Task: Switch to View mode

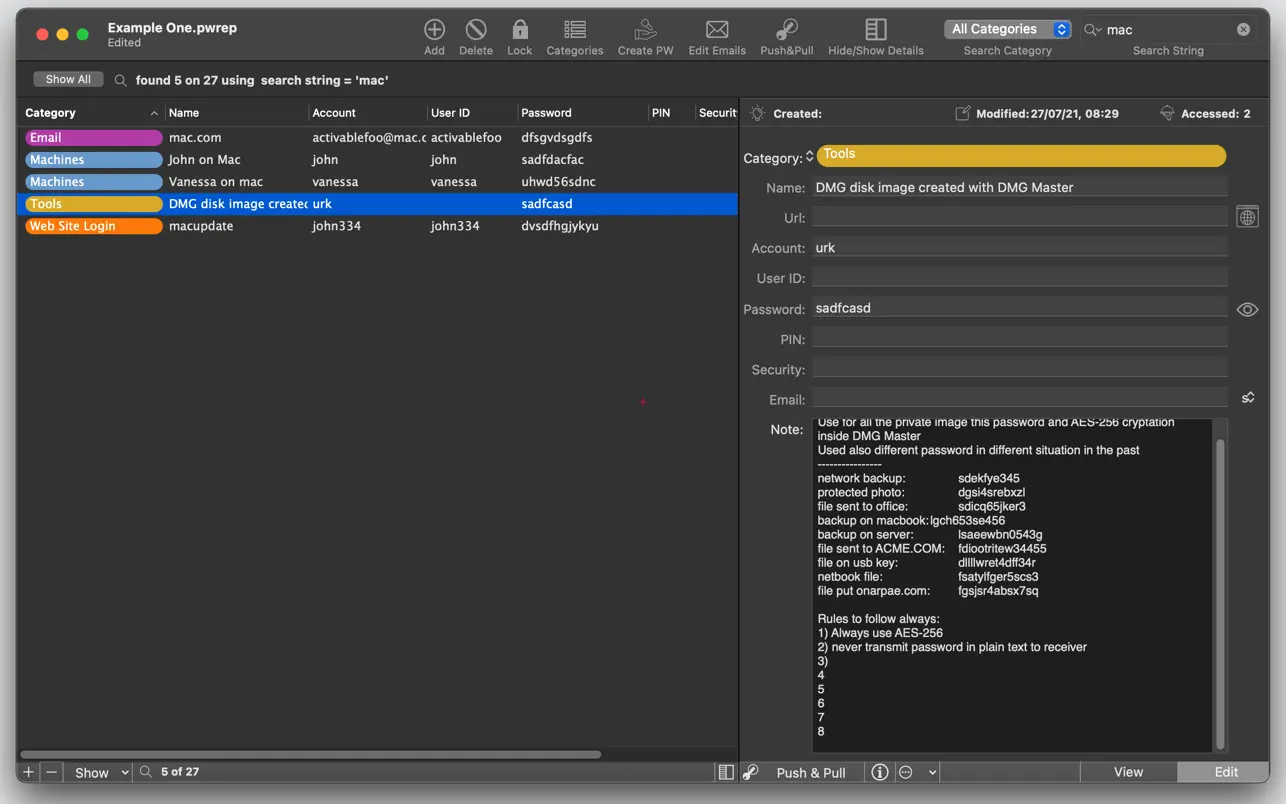Action: coord(1128,772)
